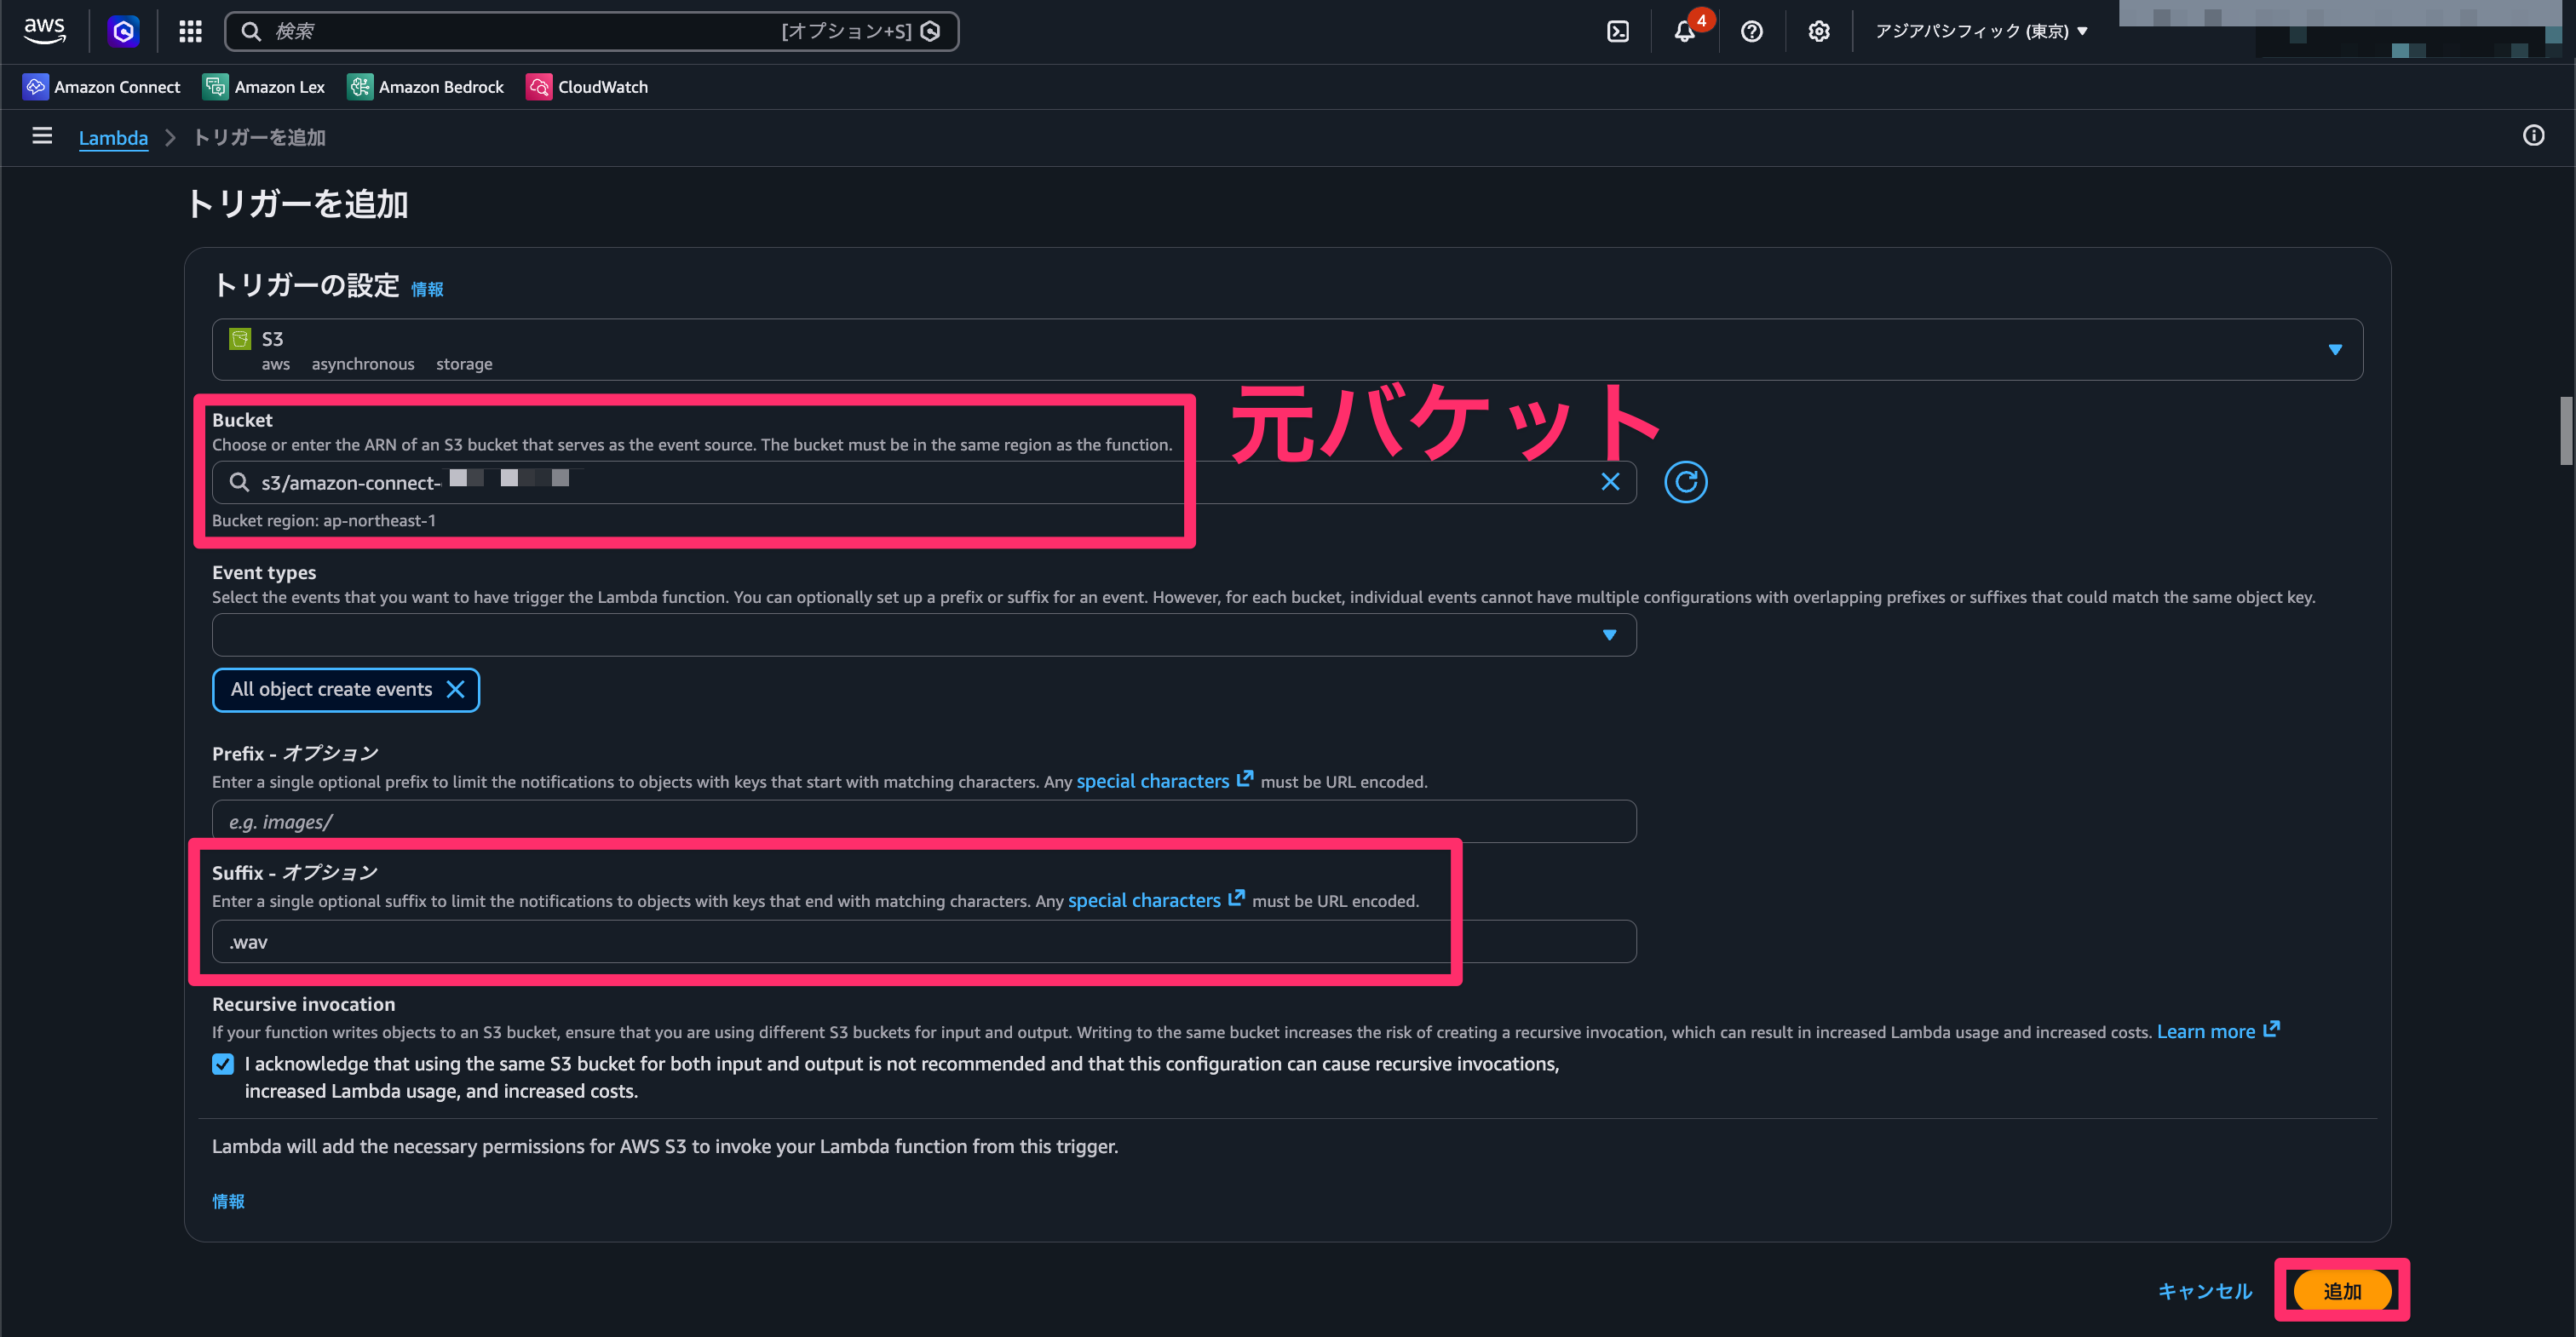
Task: Open the Amazon Bedrock favorite shortcut
Action: coord(425,87)
